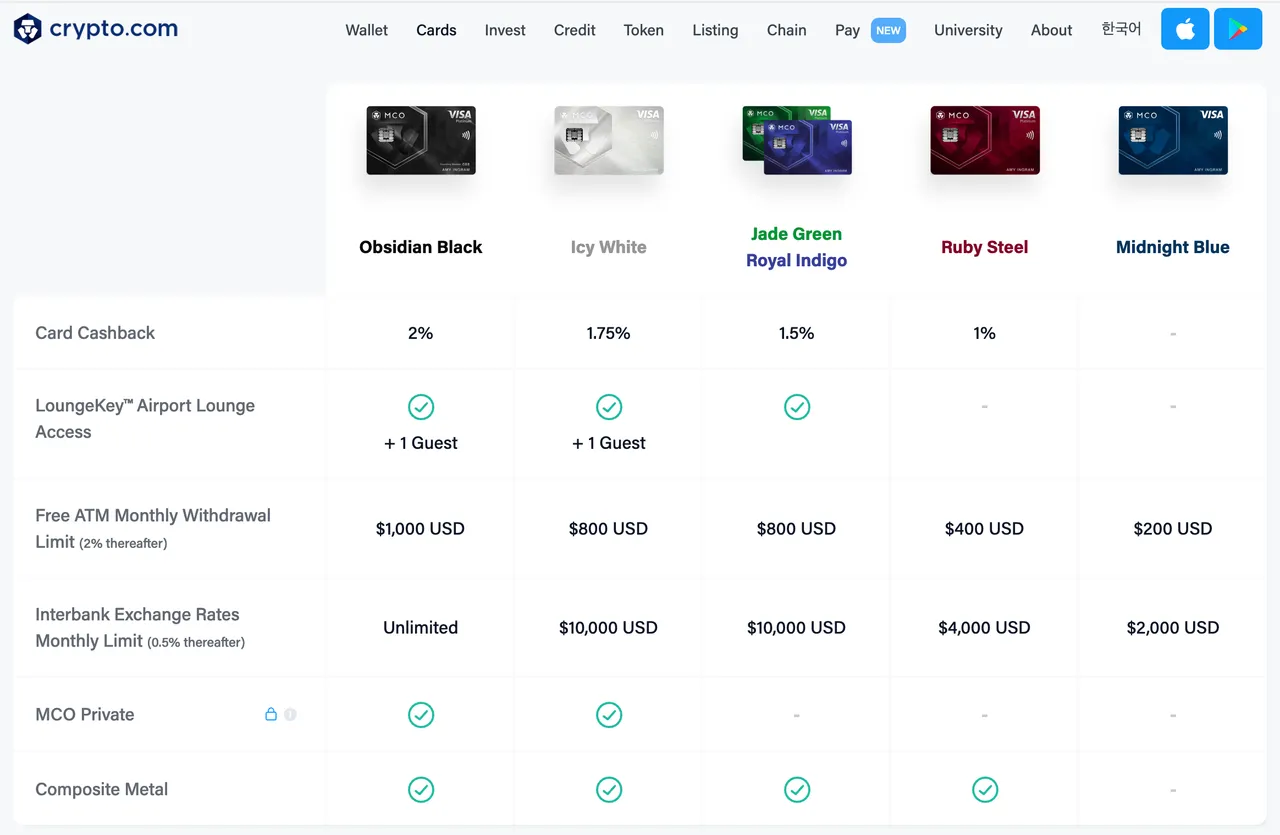Image resolution: width=1280 pixels, height=835 pixels.
Task: Select the Jade Green and Royal Indigo card image
Action: 797,141
